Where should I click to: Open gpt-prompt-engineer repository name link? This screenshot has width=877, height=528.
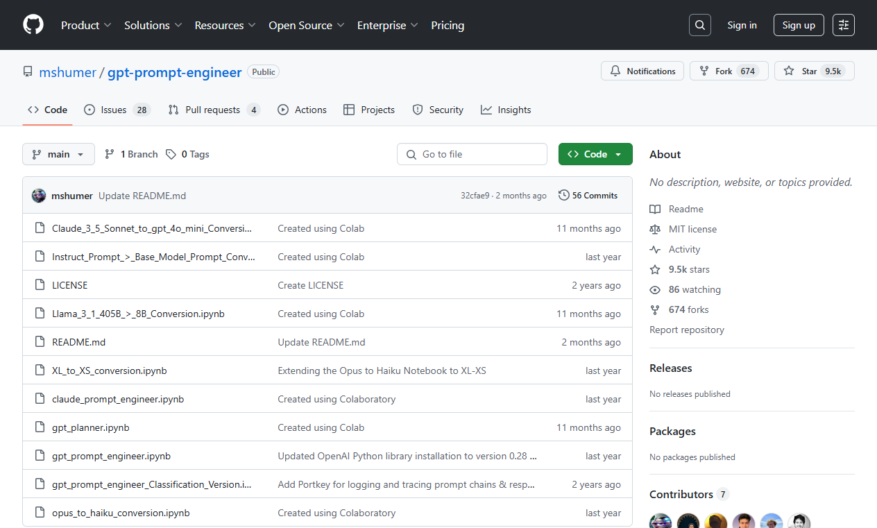coord(175,72)
